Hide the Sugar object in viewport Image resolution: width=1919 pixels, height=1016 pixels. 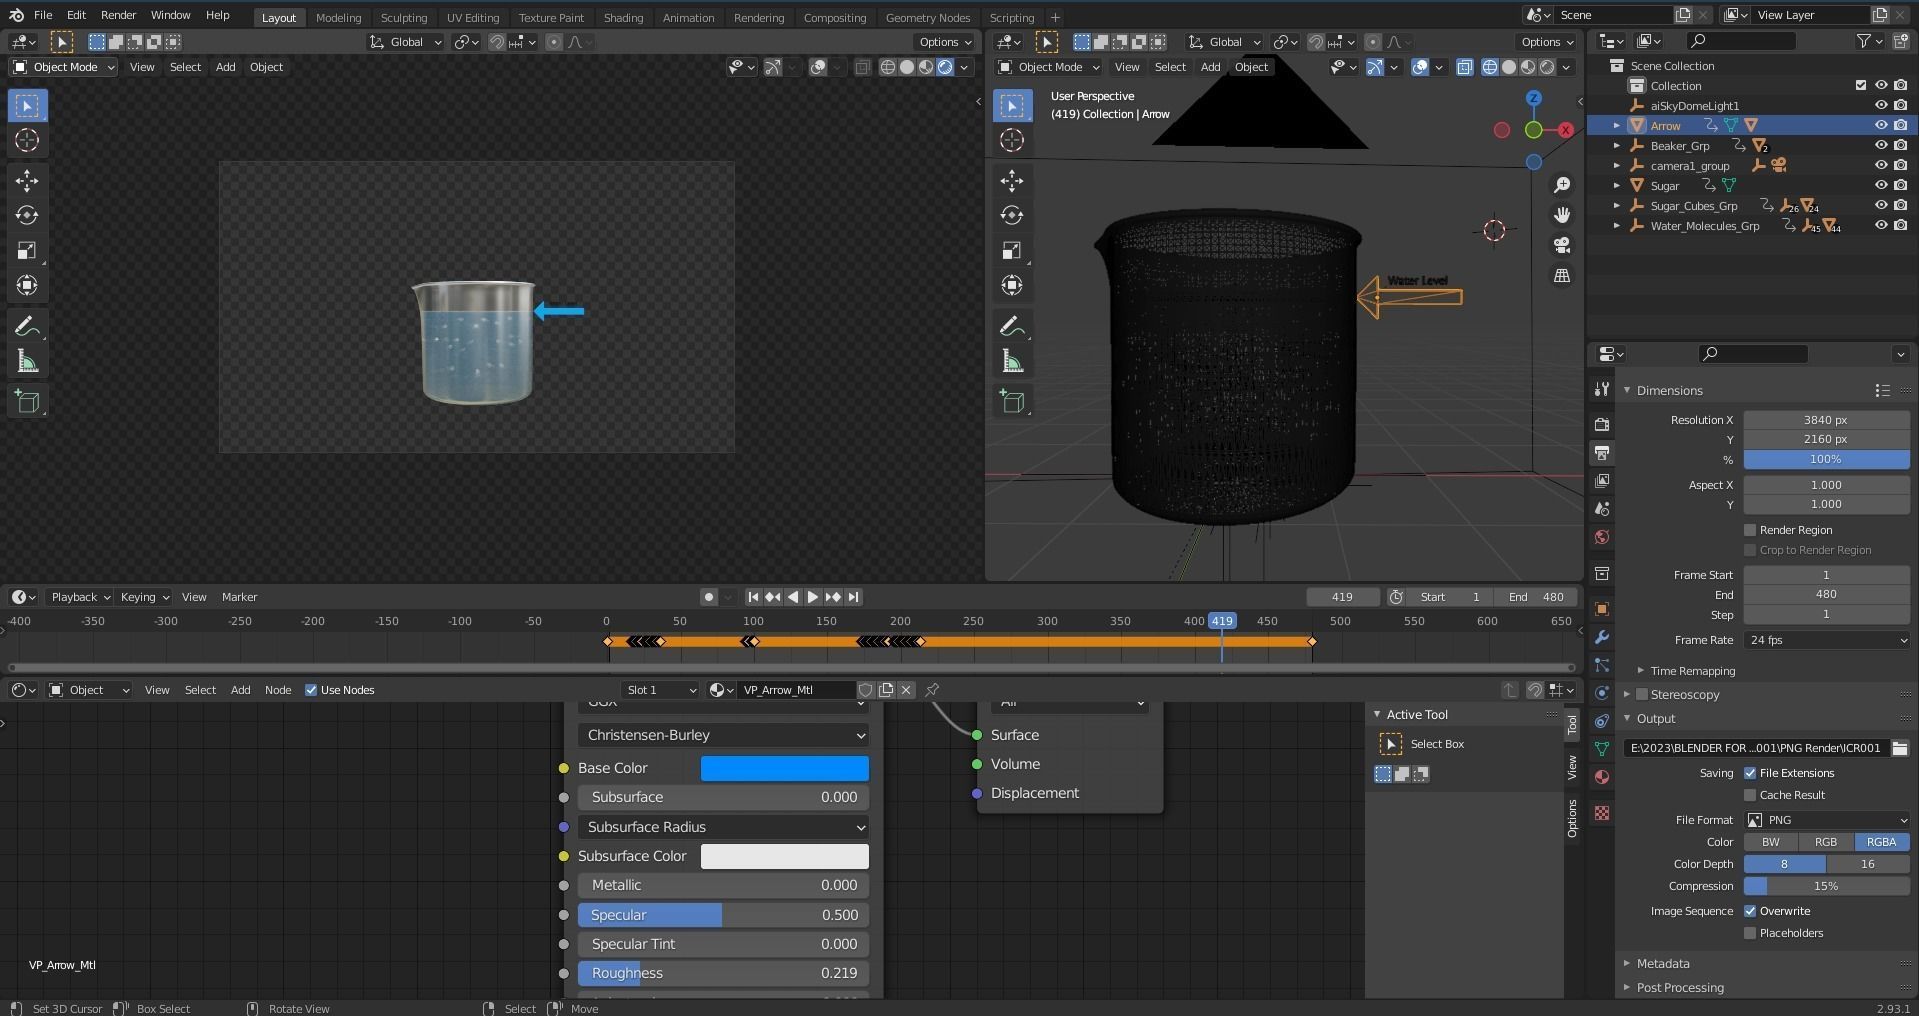[1880, 185]
